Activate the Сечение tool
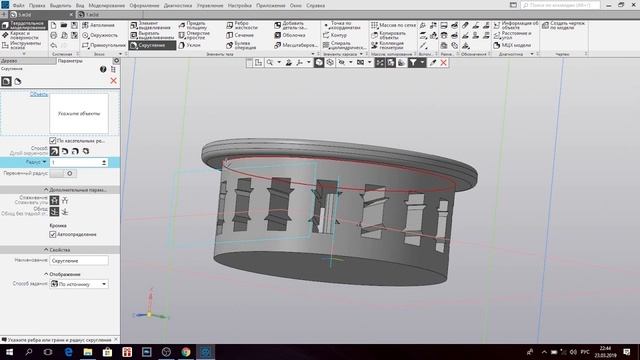The height and width of the screenshot is (360, 640). [240, 35]
